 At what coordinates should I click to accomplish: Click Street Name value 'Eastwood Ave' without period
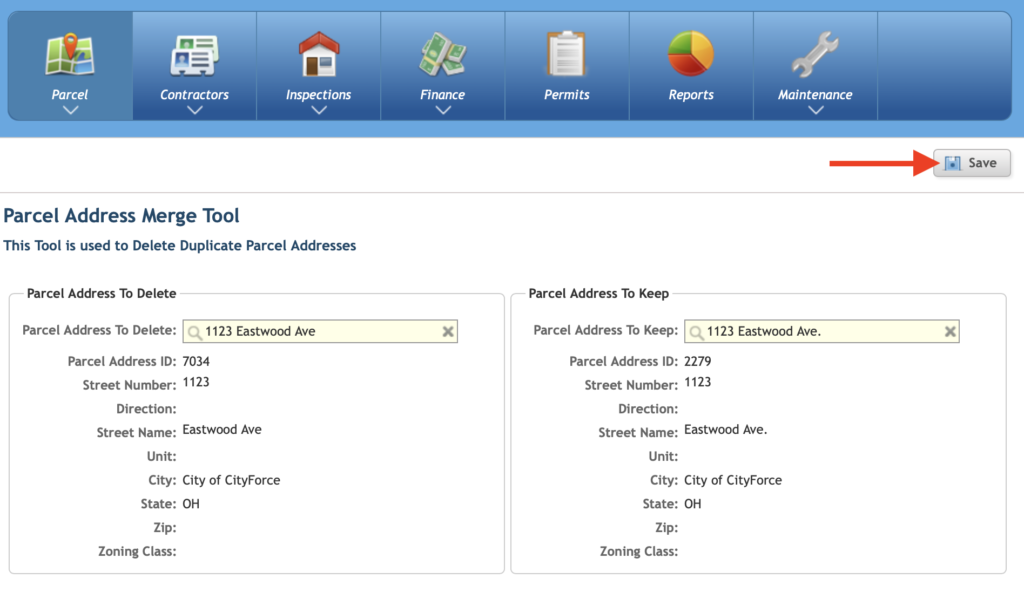click(x=222, y=430)
